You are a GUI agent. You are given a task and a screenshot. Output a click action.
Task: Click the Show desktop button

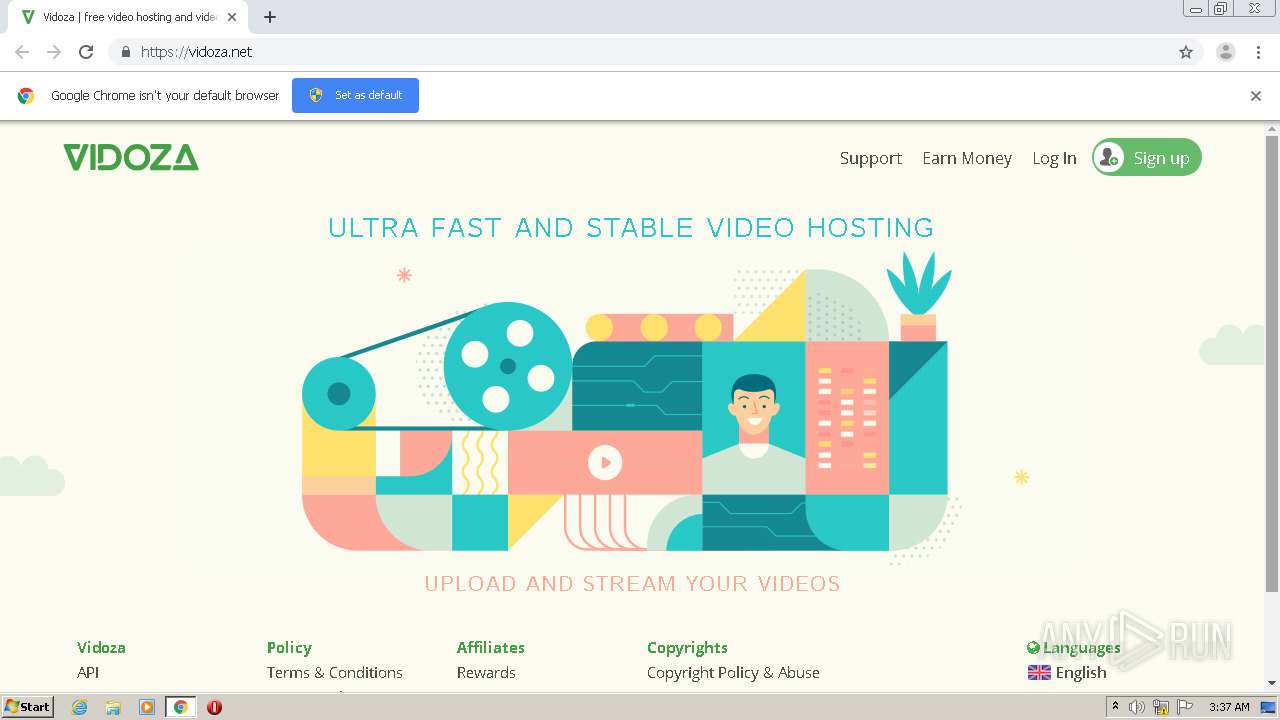1269,707
